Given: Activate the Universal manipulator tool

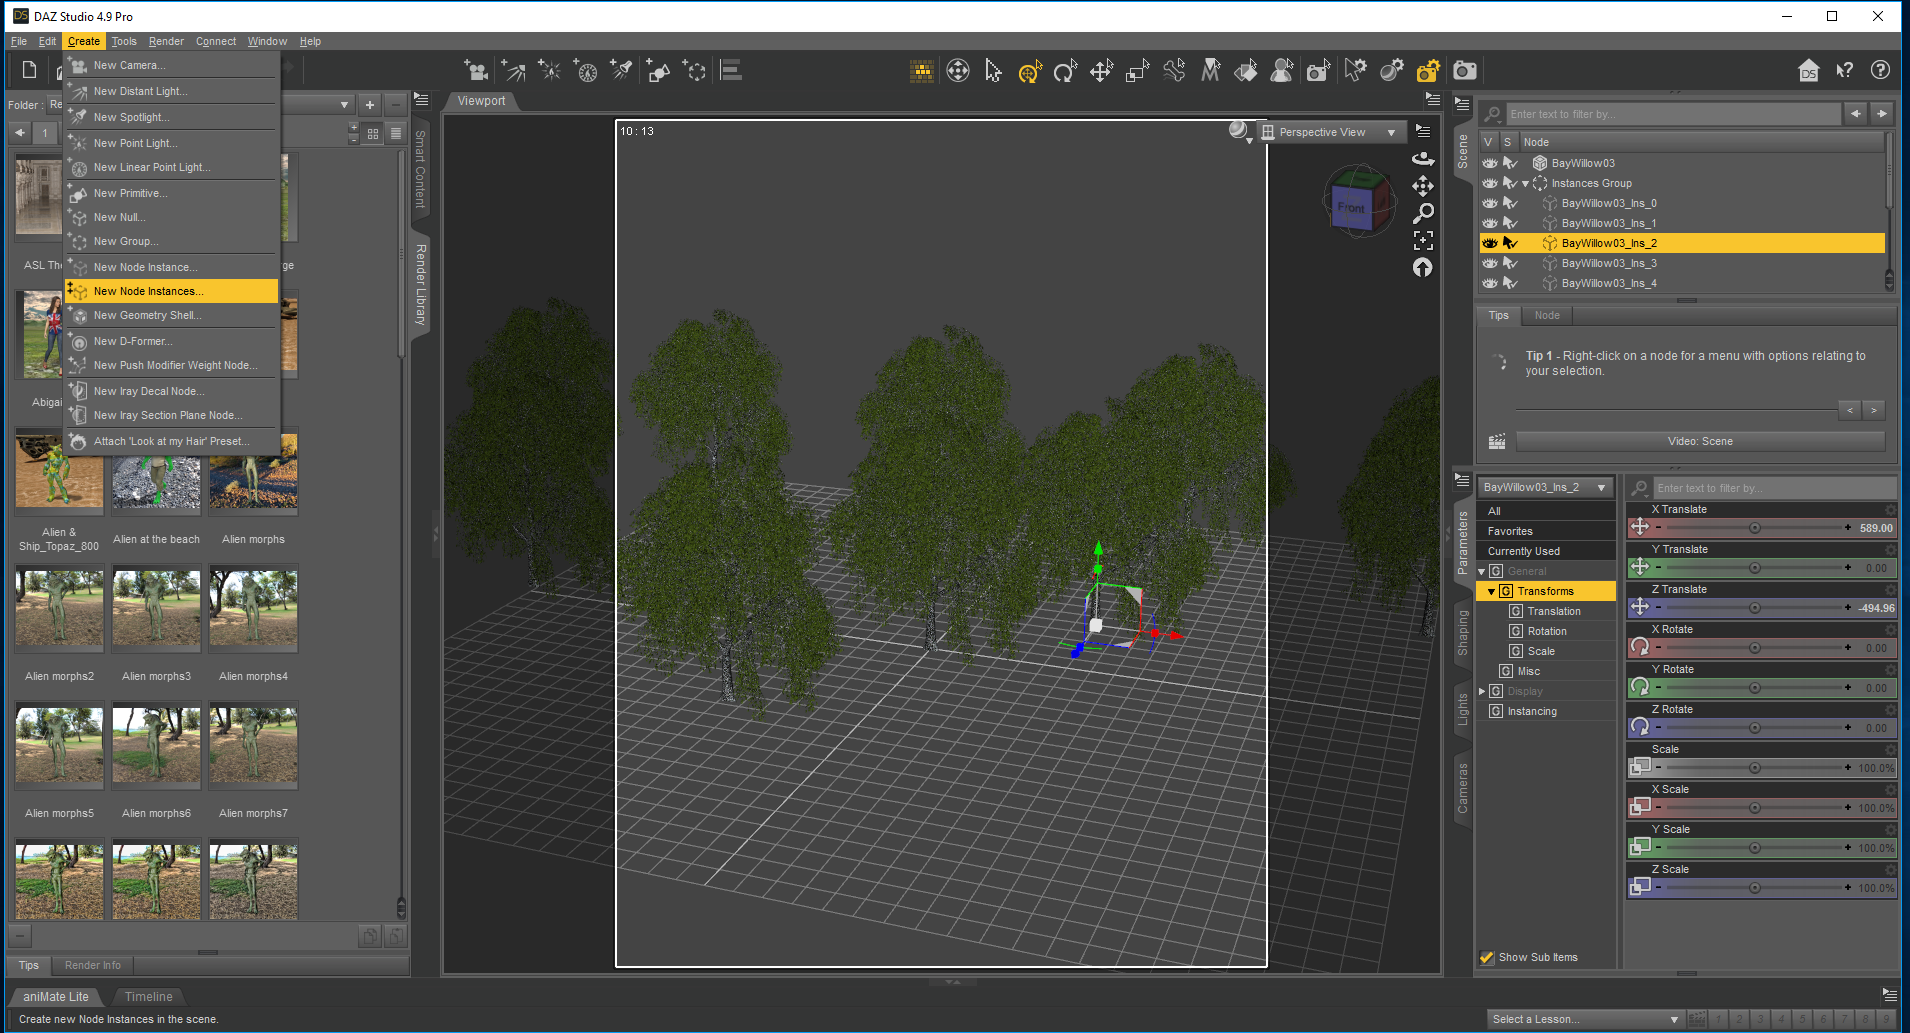Looking at the screenshot, I should tap(1030, 70).
